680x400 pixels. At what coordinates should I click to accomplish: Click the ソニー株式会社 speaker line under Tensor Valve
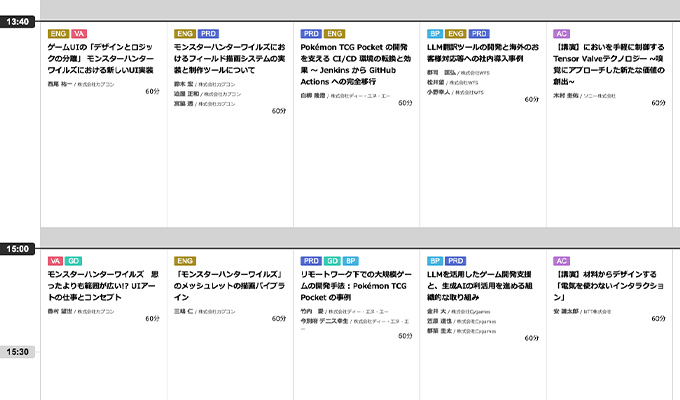coord(585,96)
